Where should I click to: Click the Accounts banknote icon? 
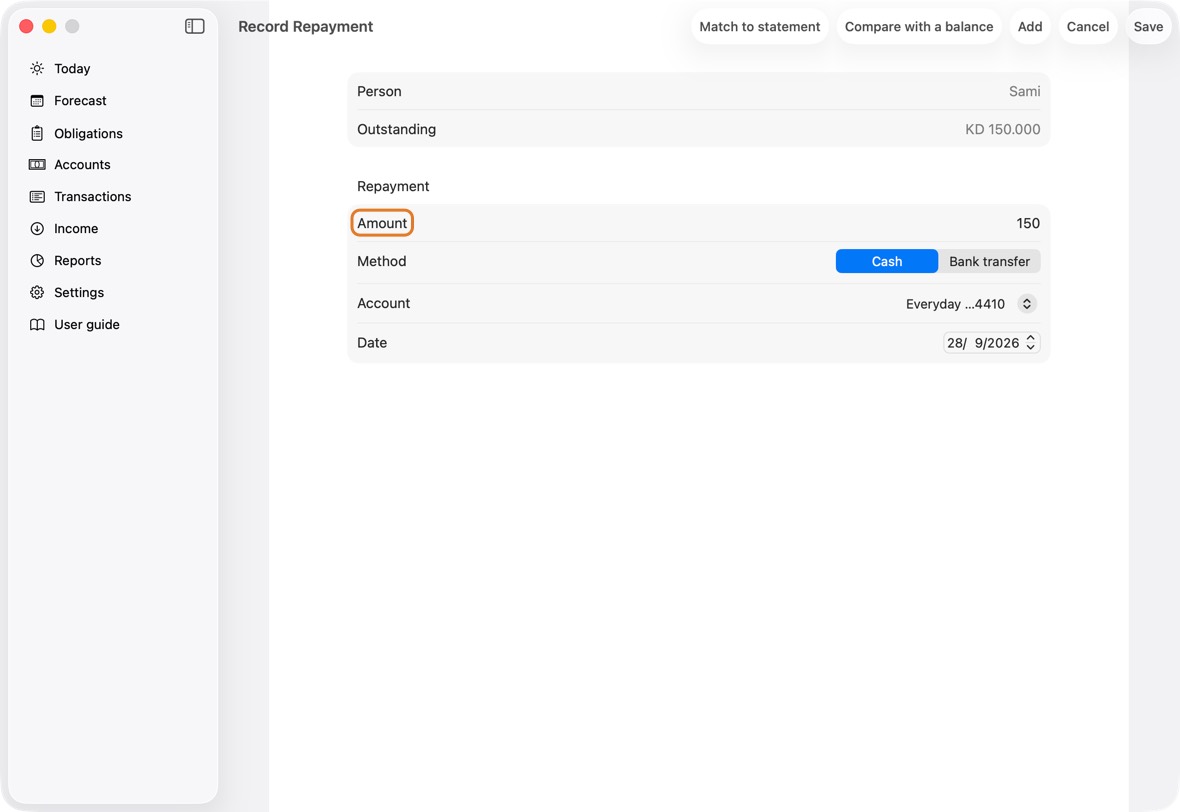(37, 165)
